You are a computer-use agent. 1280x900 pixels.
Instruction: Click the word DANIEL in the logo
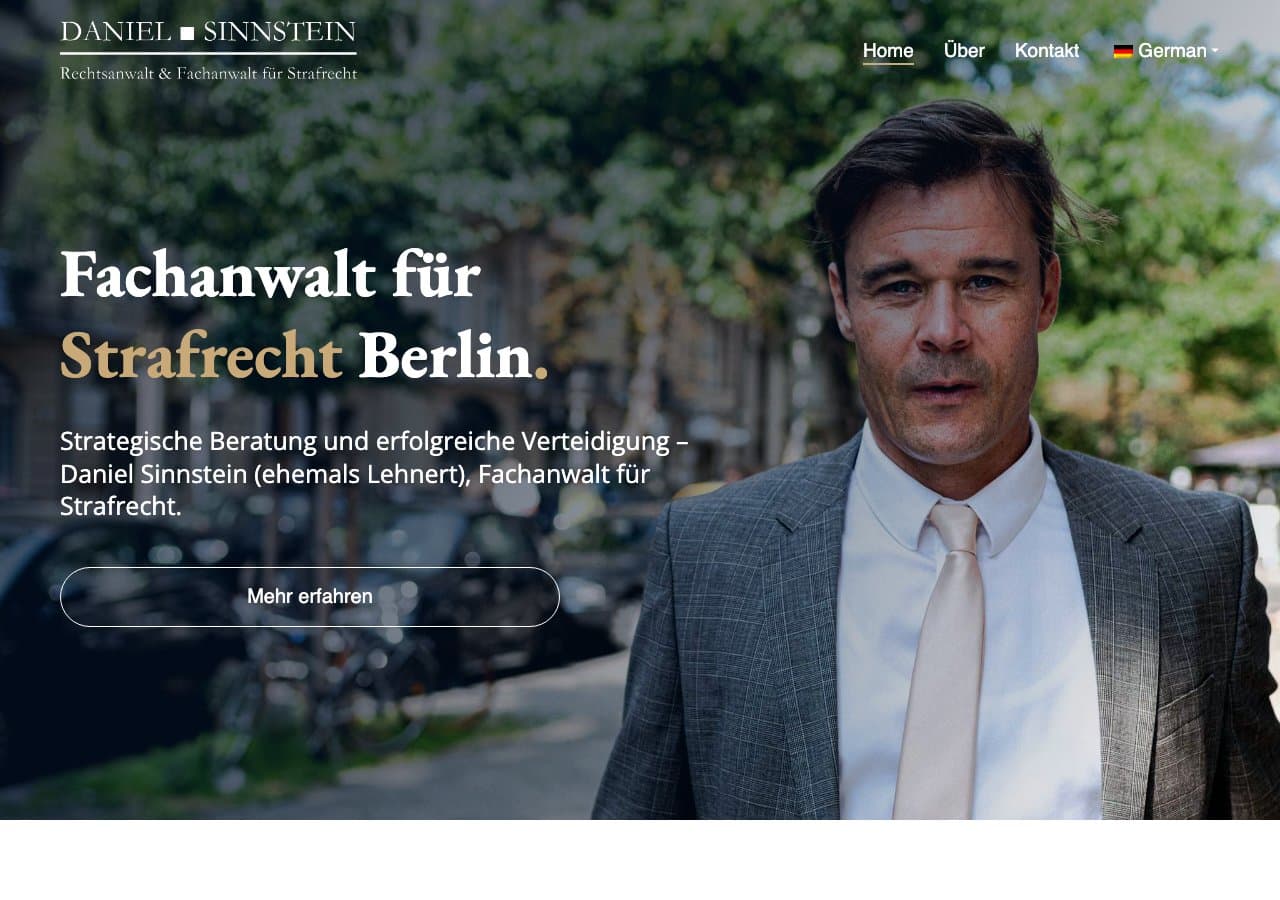(x=116, y=32)
